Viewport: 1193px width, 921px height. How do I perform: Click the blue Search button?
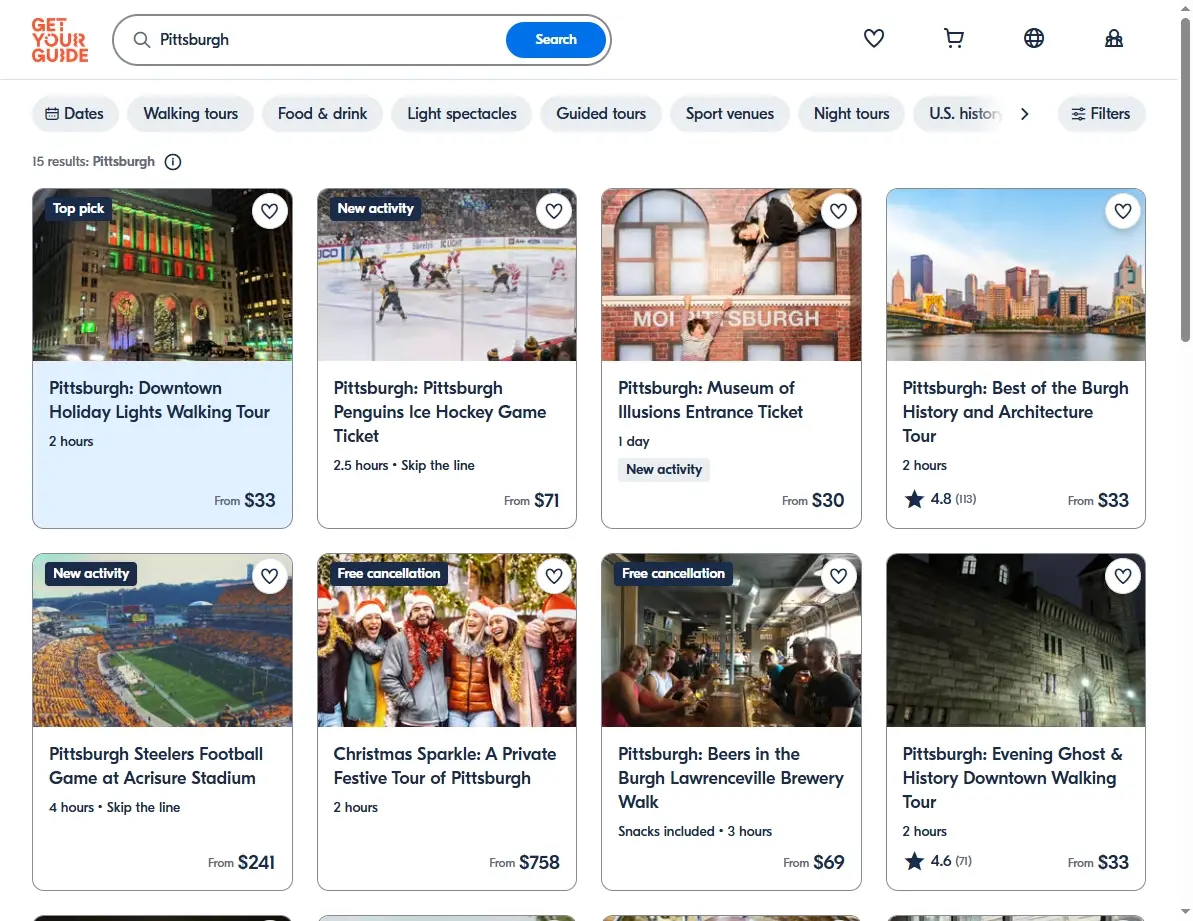555,40
